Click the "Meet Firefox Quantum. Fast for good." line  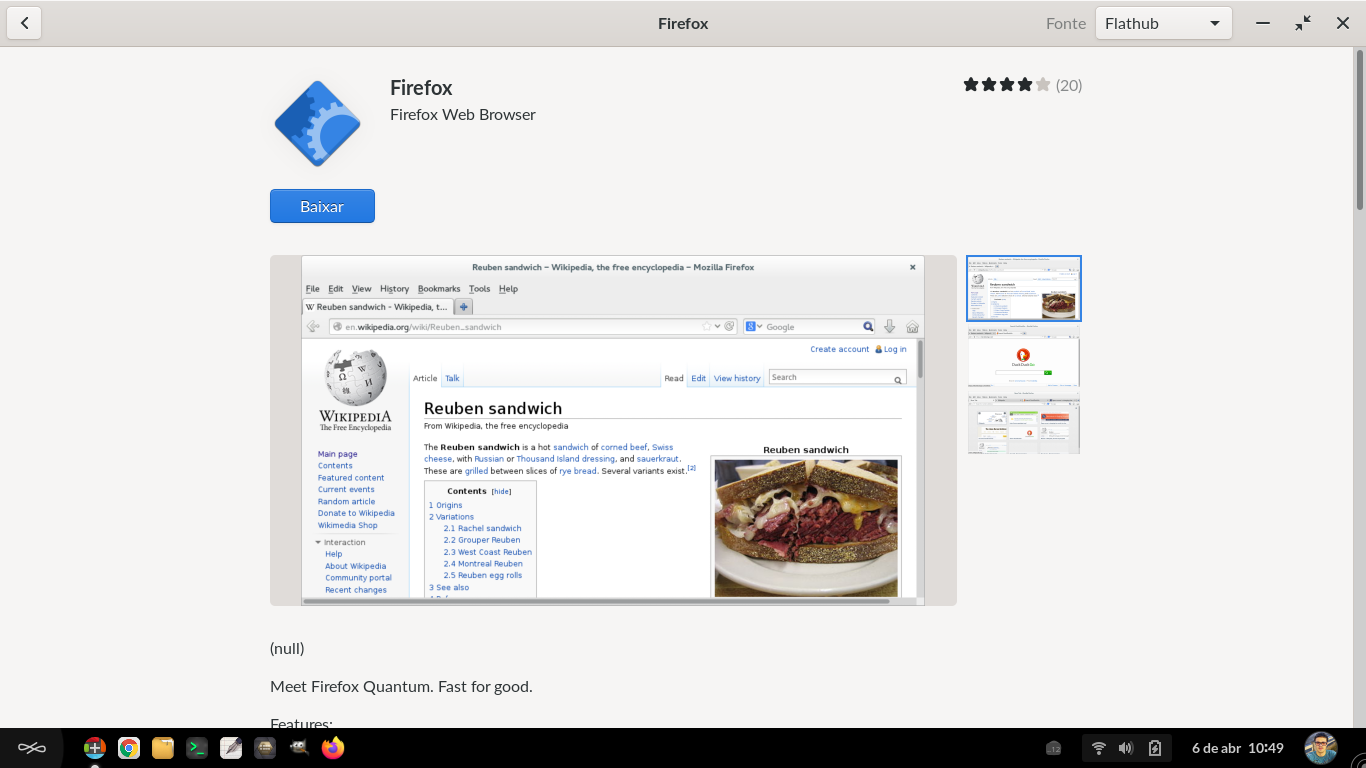401,686
